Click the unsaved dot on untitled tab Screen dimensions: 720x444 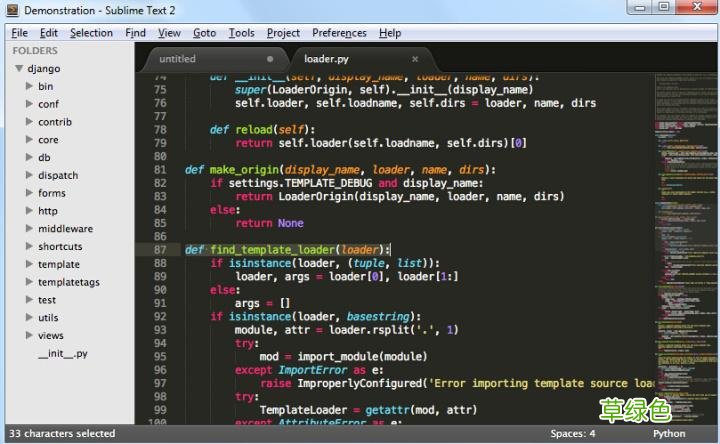[x=270, y=59]
